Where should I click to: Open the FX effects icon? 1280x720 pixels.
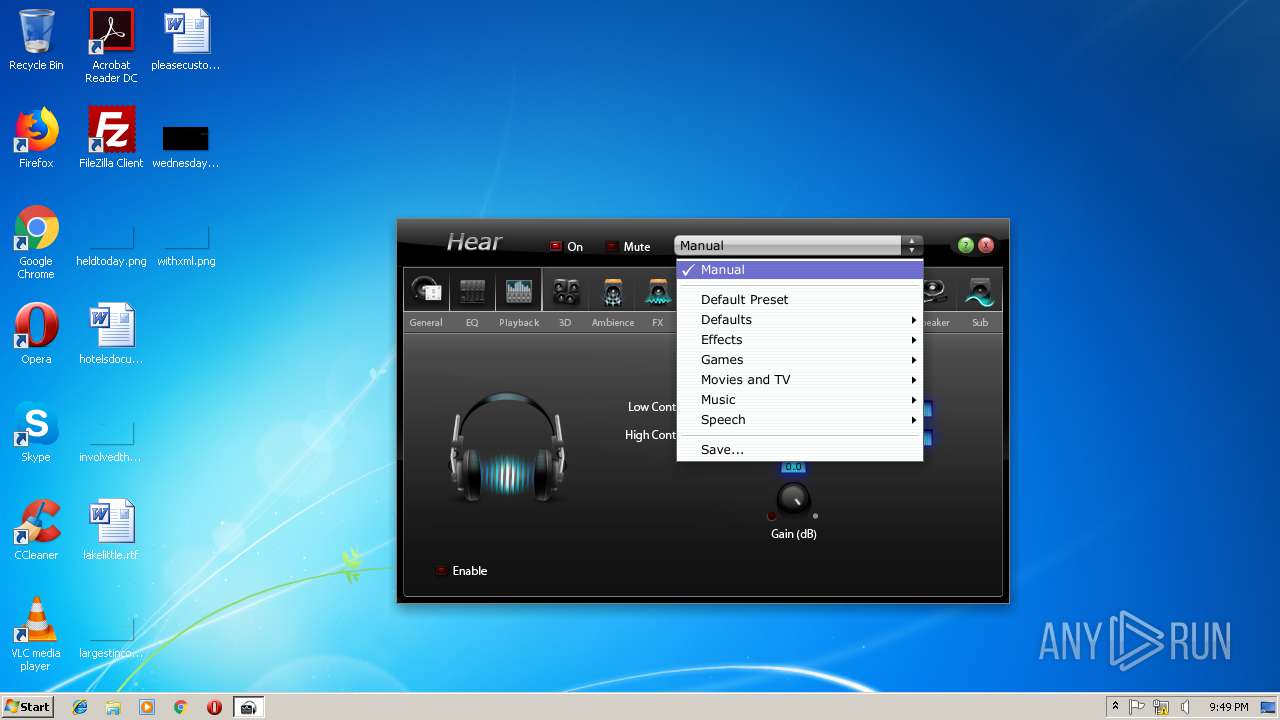tap(657, 291)
